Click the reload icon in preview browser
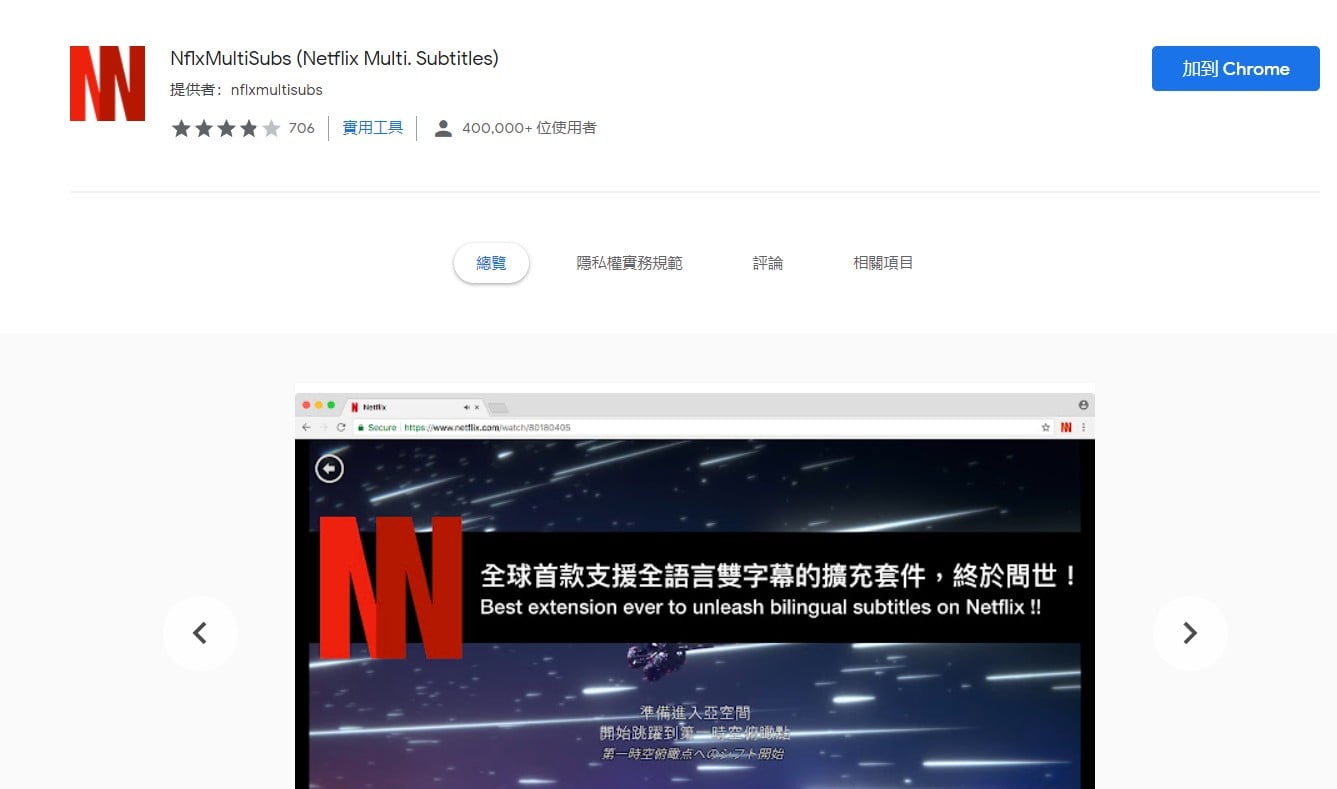 [x=341, y=427]
